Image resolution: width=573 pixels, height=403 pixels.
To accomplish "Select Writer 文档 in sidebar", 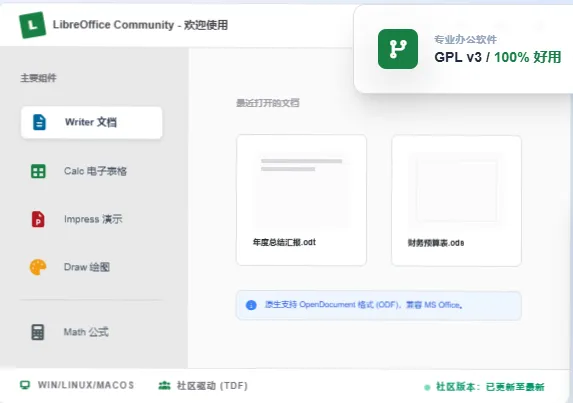I will 92,122.
